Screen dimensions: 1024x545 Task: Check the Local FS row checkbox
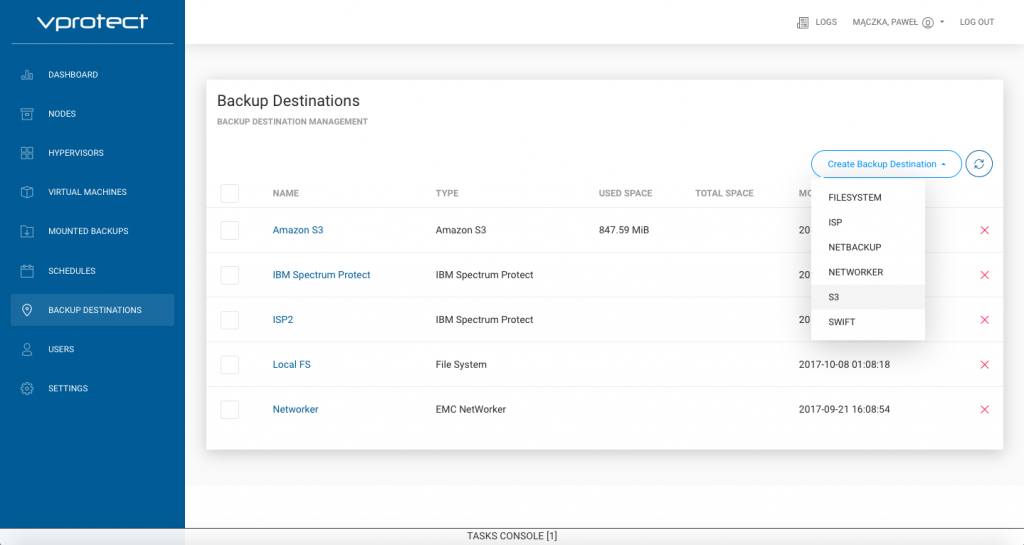(x=230, y=365)
